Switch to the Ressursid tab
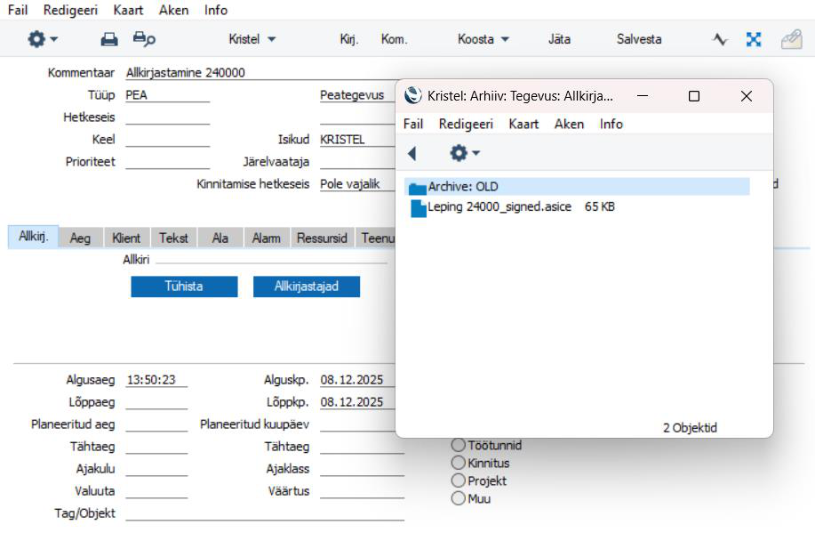815x557 pixels. 322,238
